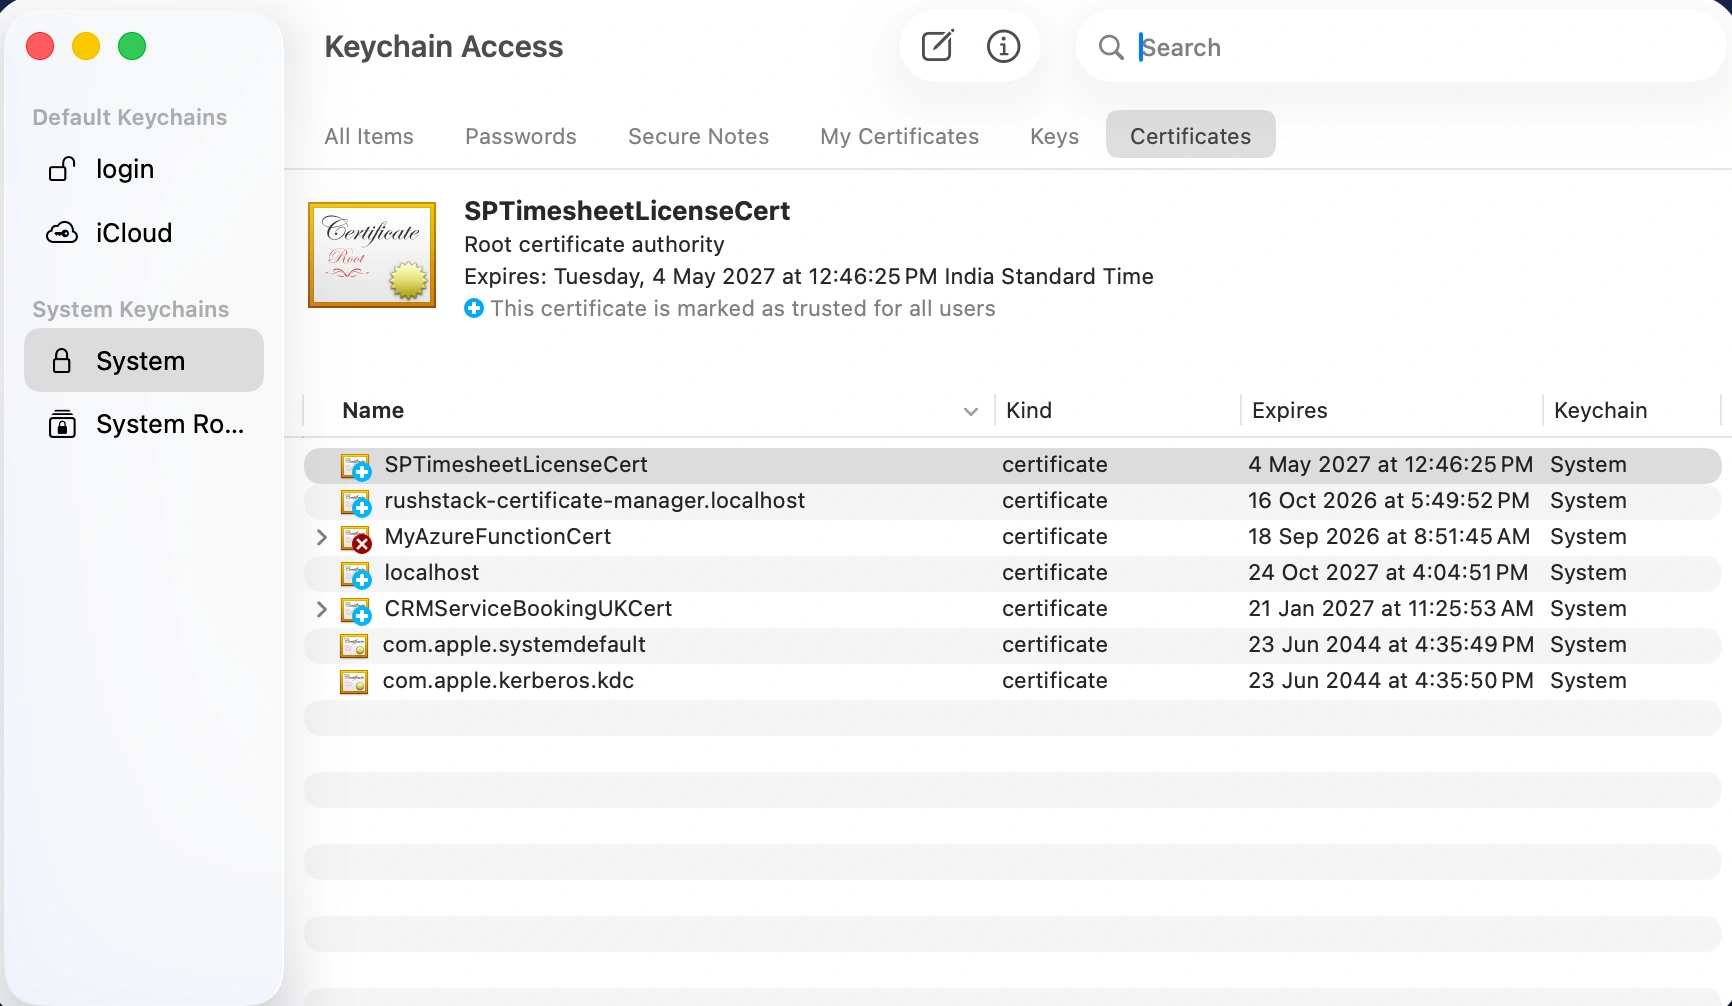The image size is (1732, 1006).
Task: Click expiry 24 Oct 2027 at 4:04:51 PM
Action: tap(1388, 572)
